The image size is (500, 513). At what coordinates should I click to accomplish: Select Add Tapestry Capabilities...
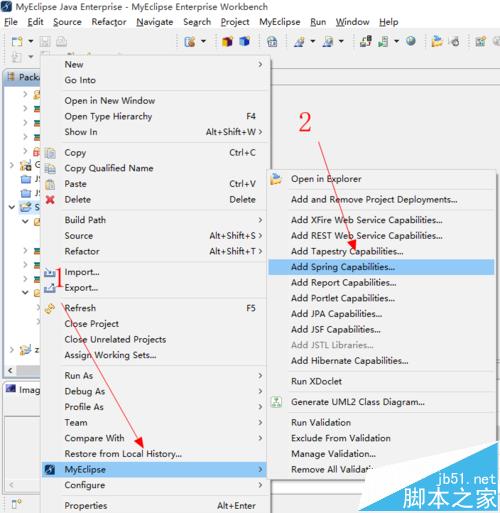[381, 251]
